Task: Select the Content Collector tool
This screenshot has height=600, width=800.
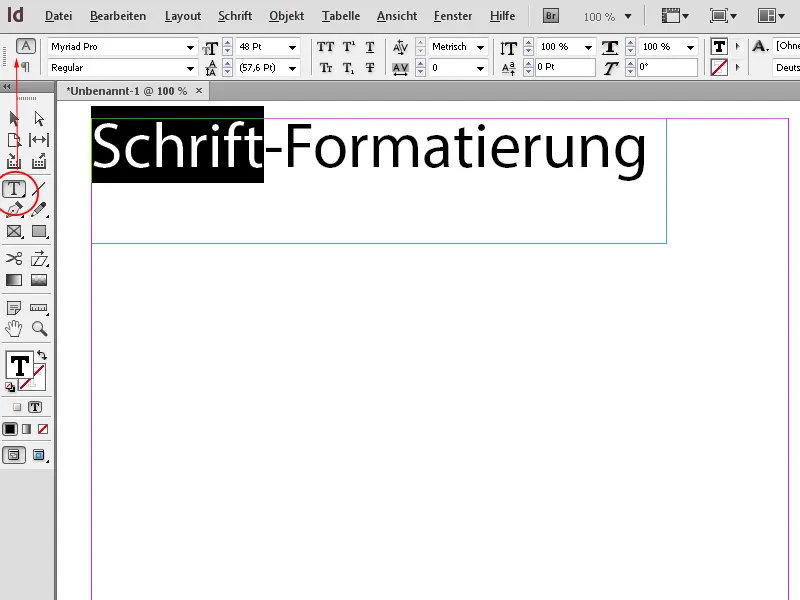Action: (x=14, y=162)
